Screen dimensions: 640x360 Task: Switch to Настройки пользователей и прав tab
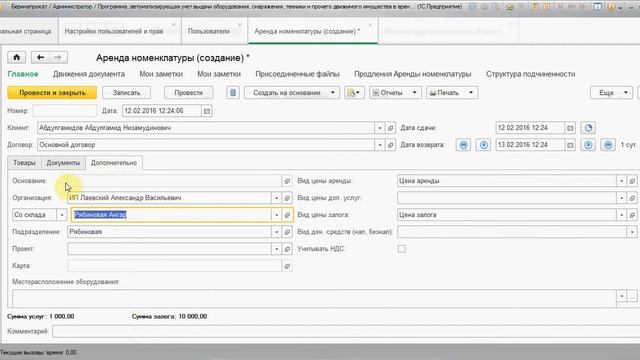[x=114, y=31]
